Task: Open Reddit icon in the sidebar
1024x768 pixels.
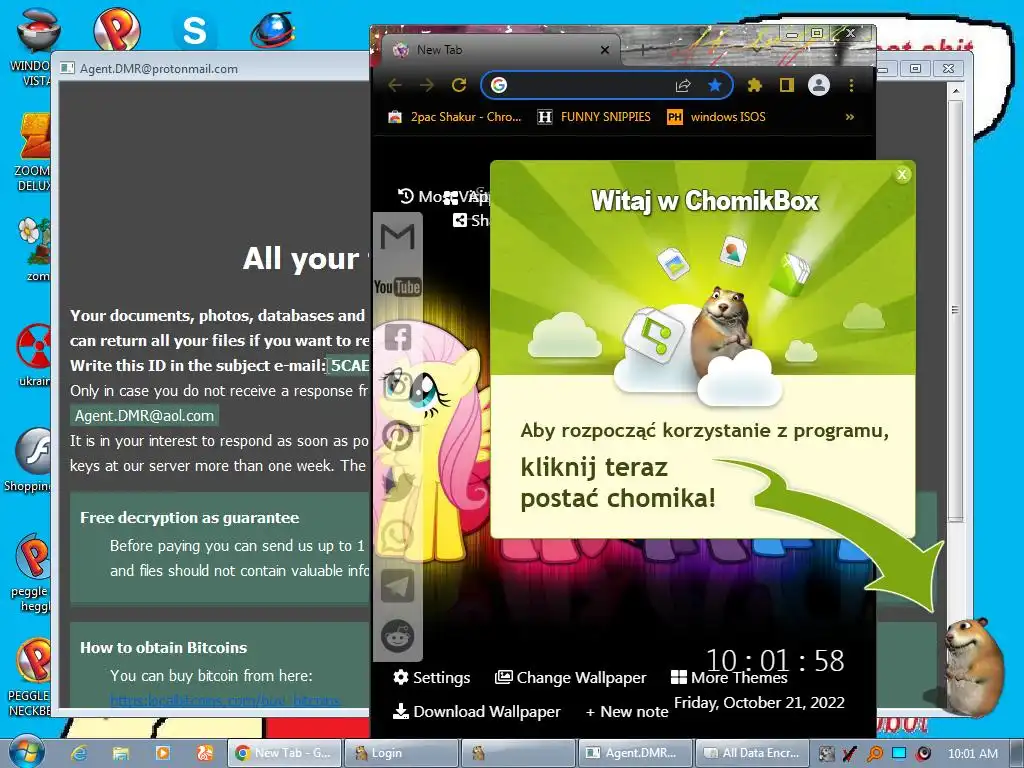Action: click(398, 635)
